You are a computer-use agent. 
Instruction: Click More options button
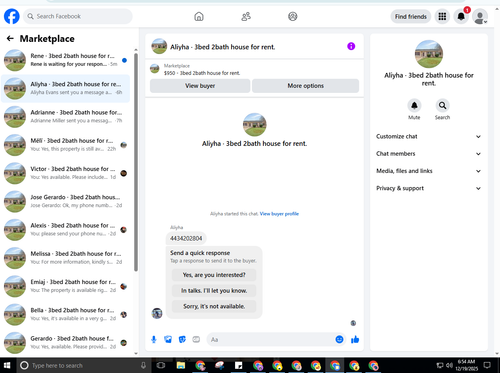pos(306,86)
